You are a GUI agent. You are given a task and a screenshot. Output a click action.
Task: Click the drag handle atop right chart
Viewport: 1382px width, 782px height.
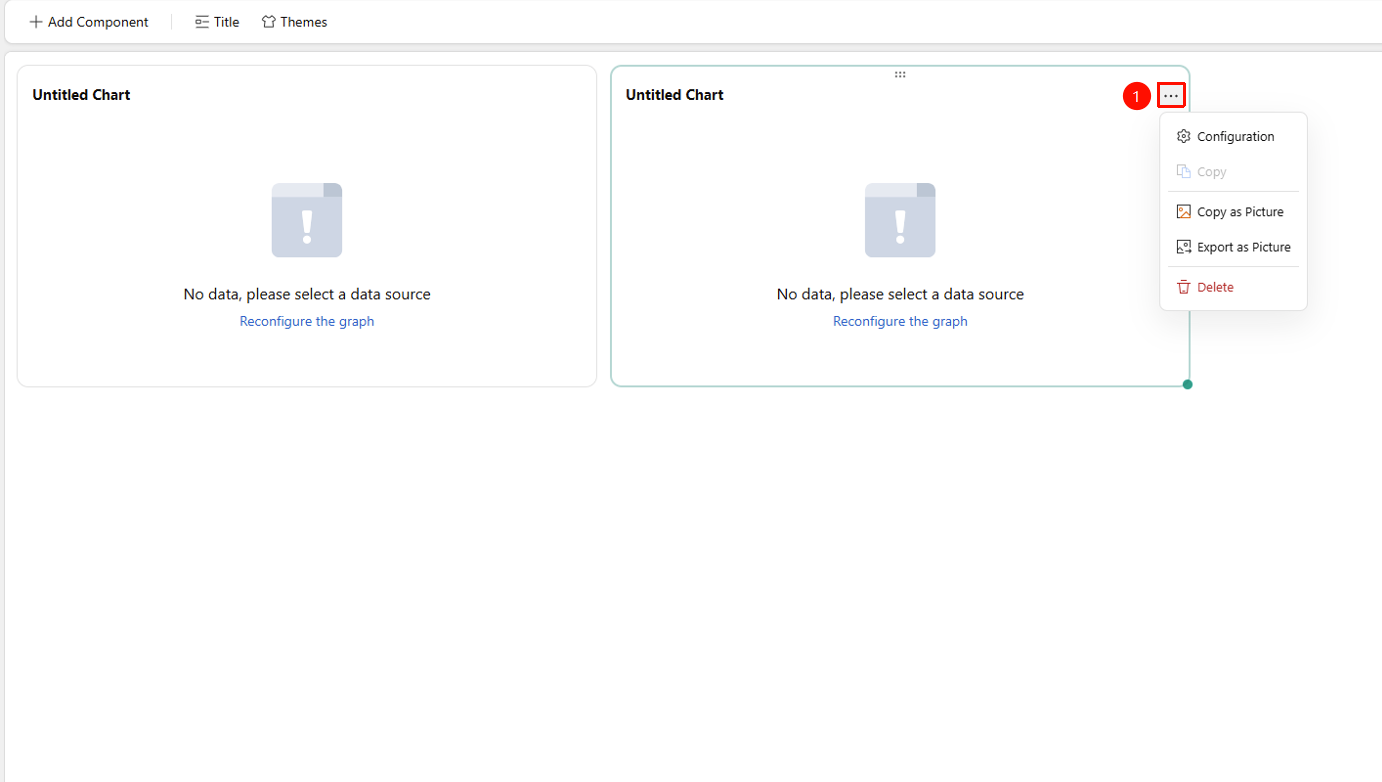pos(900,74)
